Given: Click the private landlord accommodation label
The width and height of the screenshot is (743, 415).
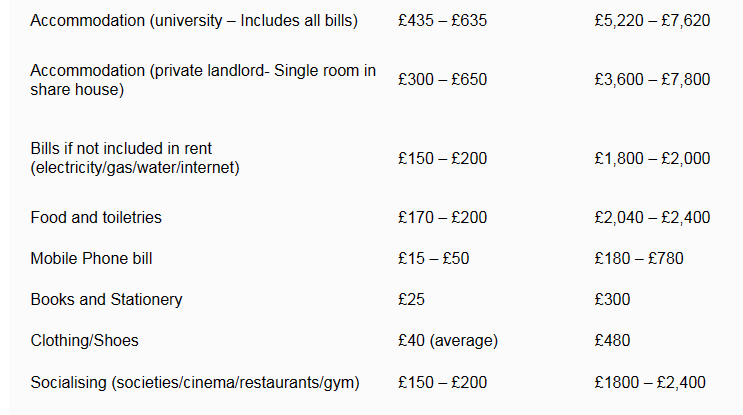Looking at the screenshot, I should tap(203, 79).
